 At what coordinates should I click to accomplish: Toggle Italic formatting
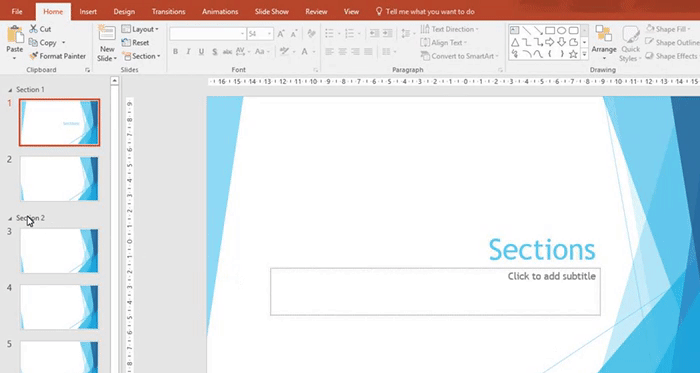click(188, 52)
